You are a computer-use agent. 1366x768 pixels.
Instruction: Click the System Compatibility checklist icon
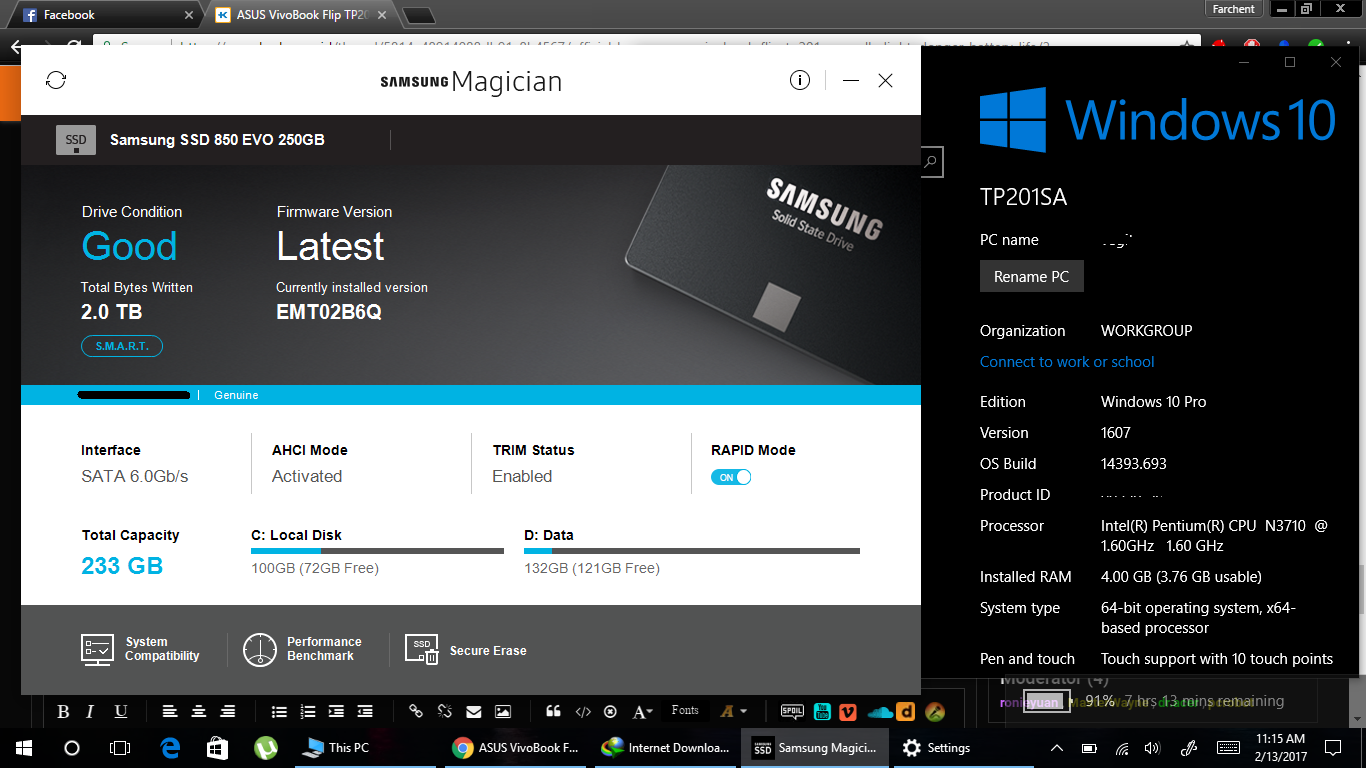pyautogui.click(x=97, y=649)
